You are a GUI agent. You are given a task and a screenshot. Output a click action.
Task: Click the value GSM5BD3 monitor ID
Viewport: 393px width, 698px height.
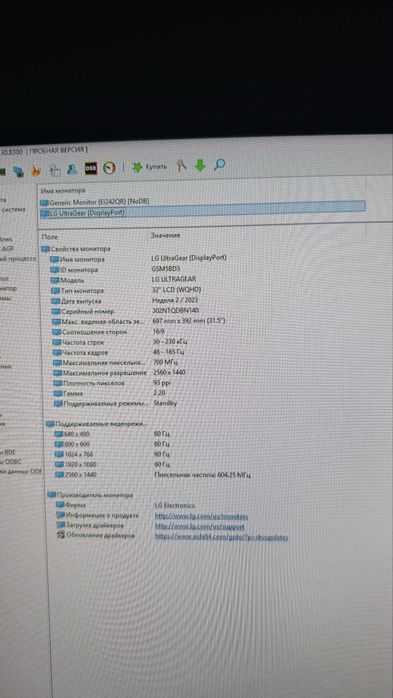(x=166, y=269)
